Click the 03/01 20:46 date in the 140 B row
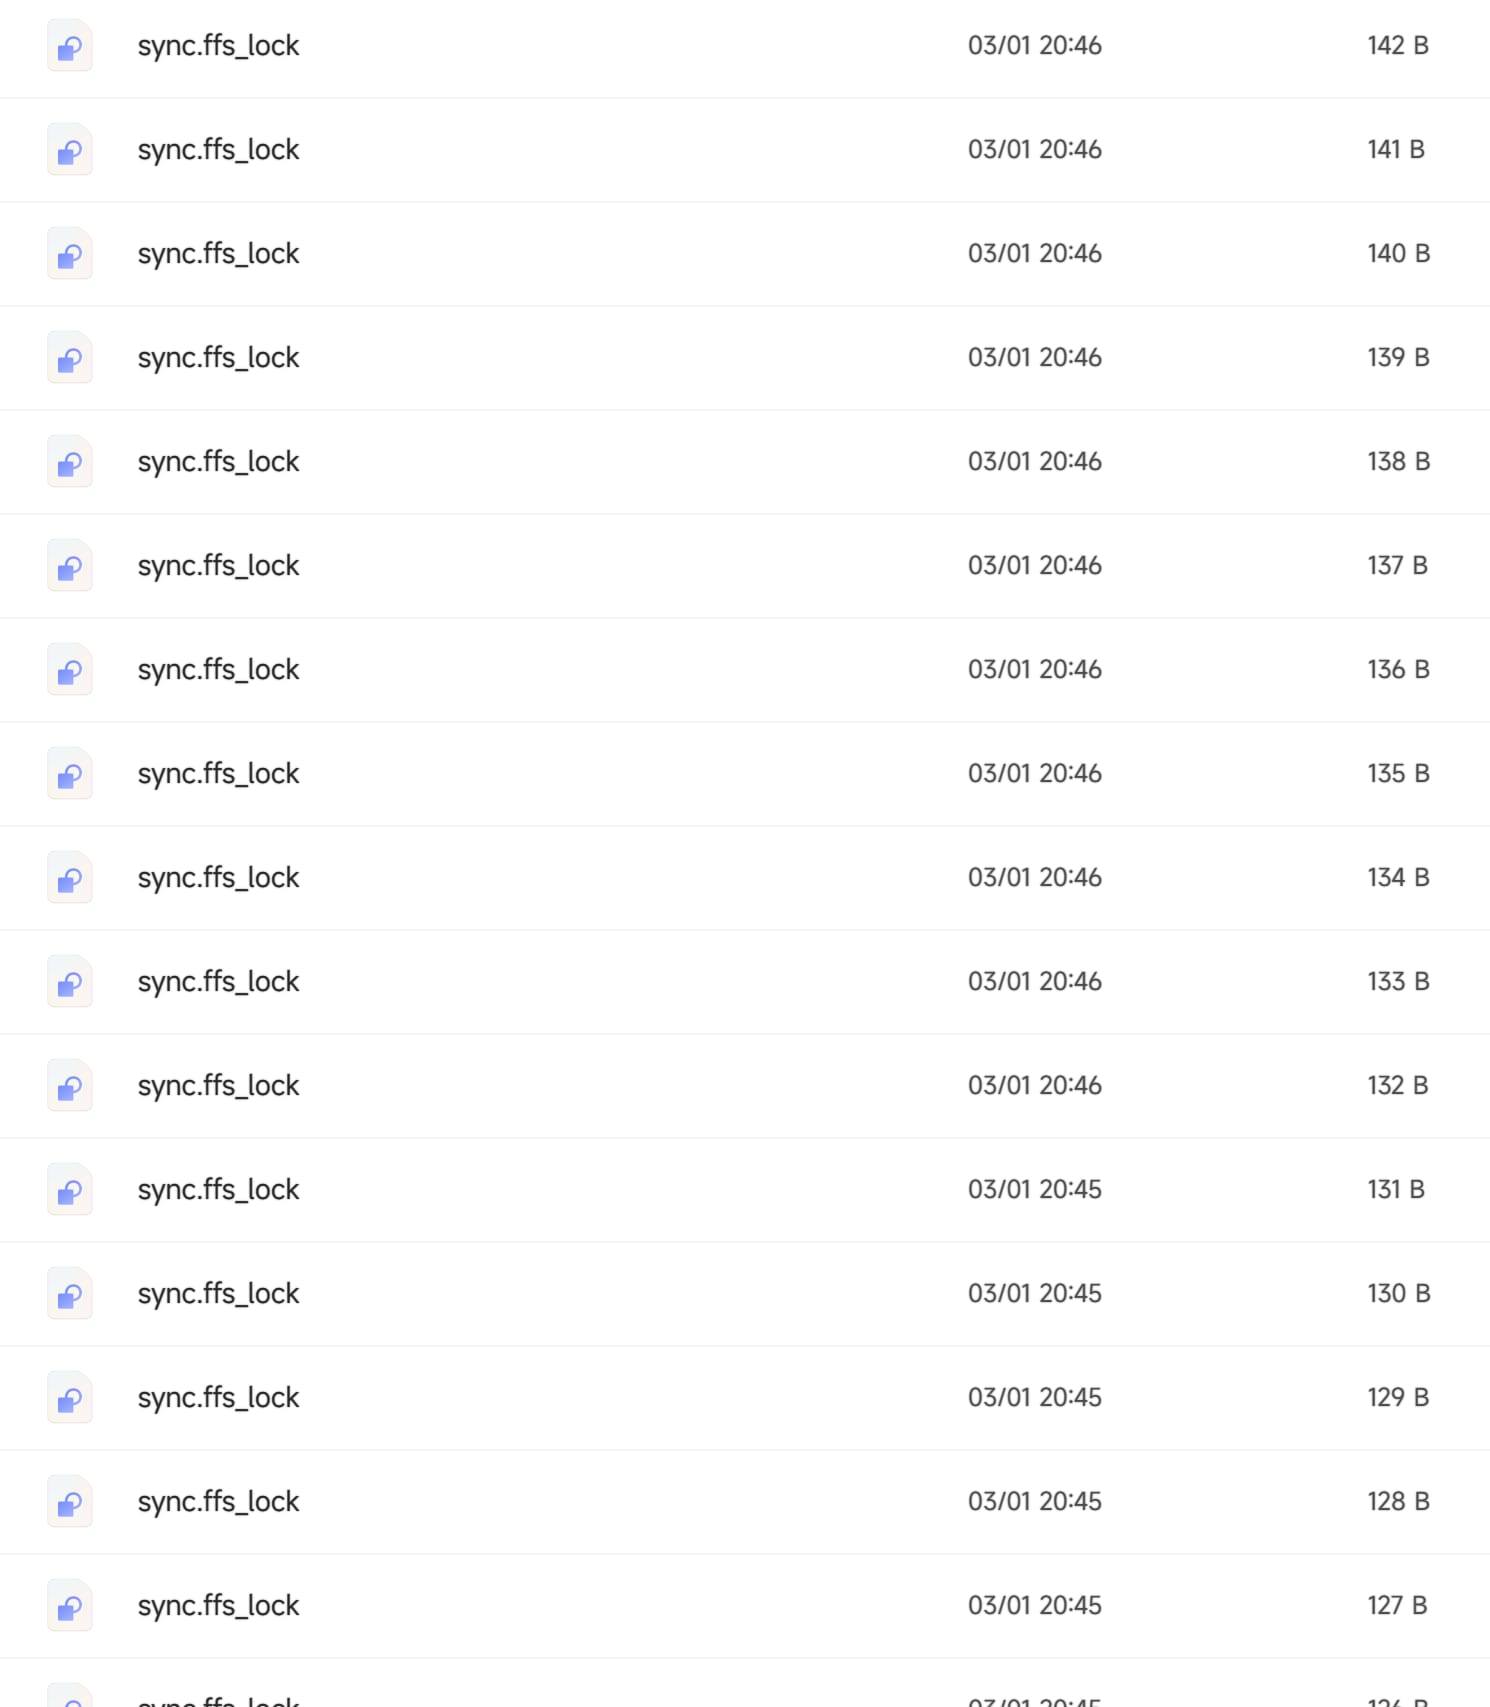This screenshot has height=1707, width=1490. pyautogui.click(x=1035, y=253)
